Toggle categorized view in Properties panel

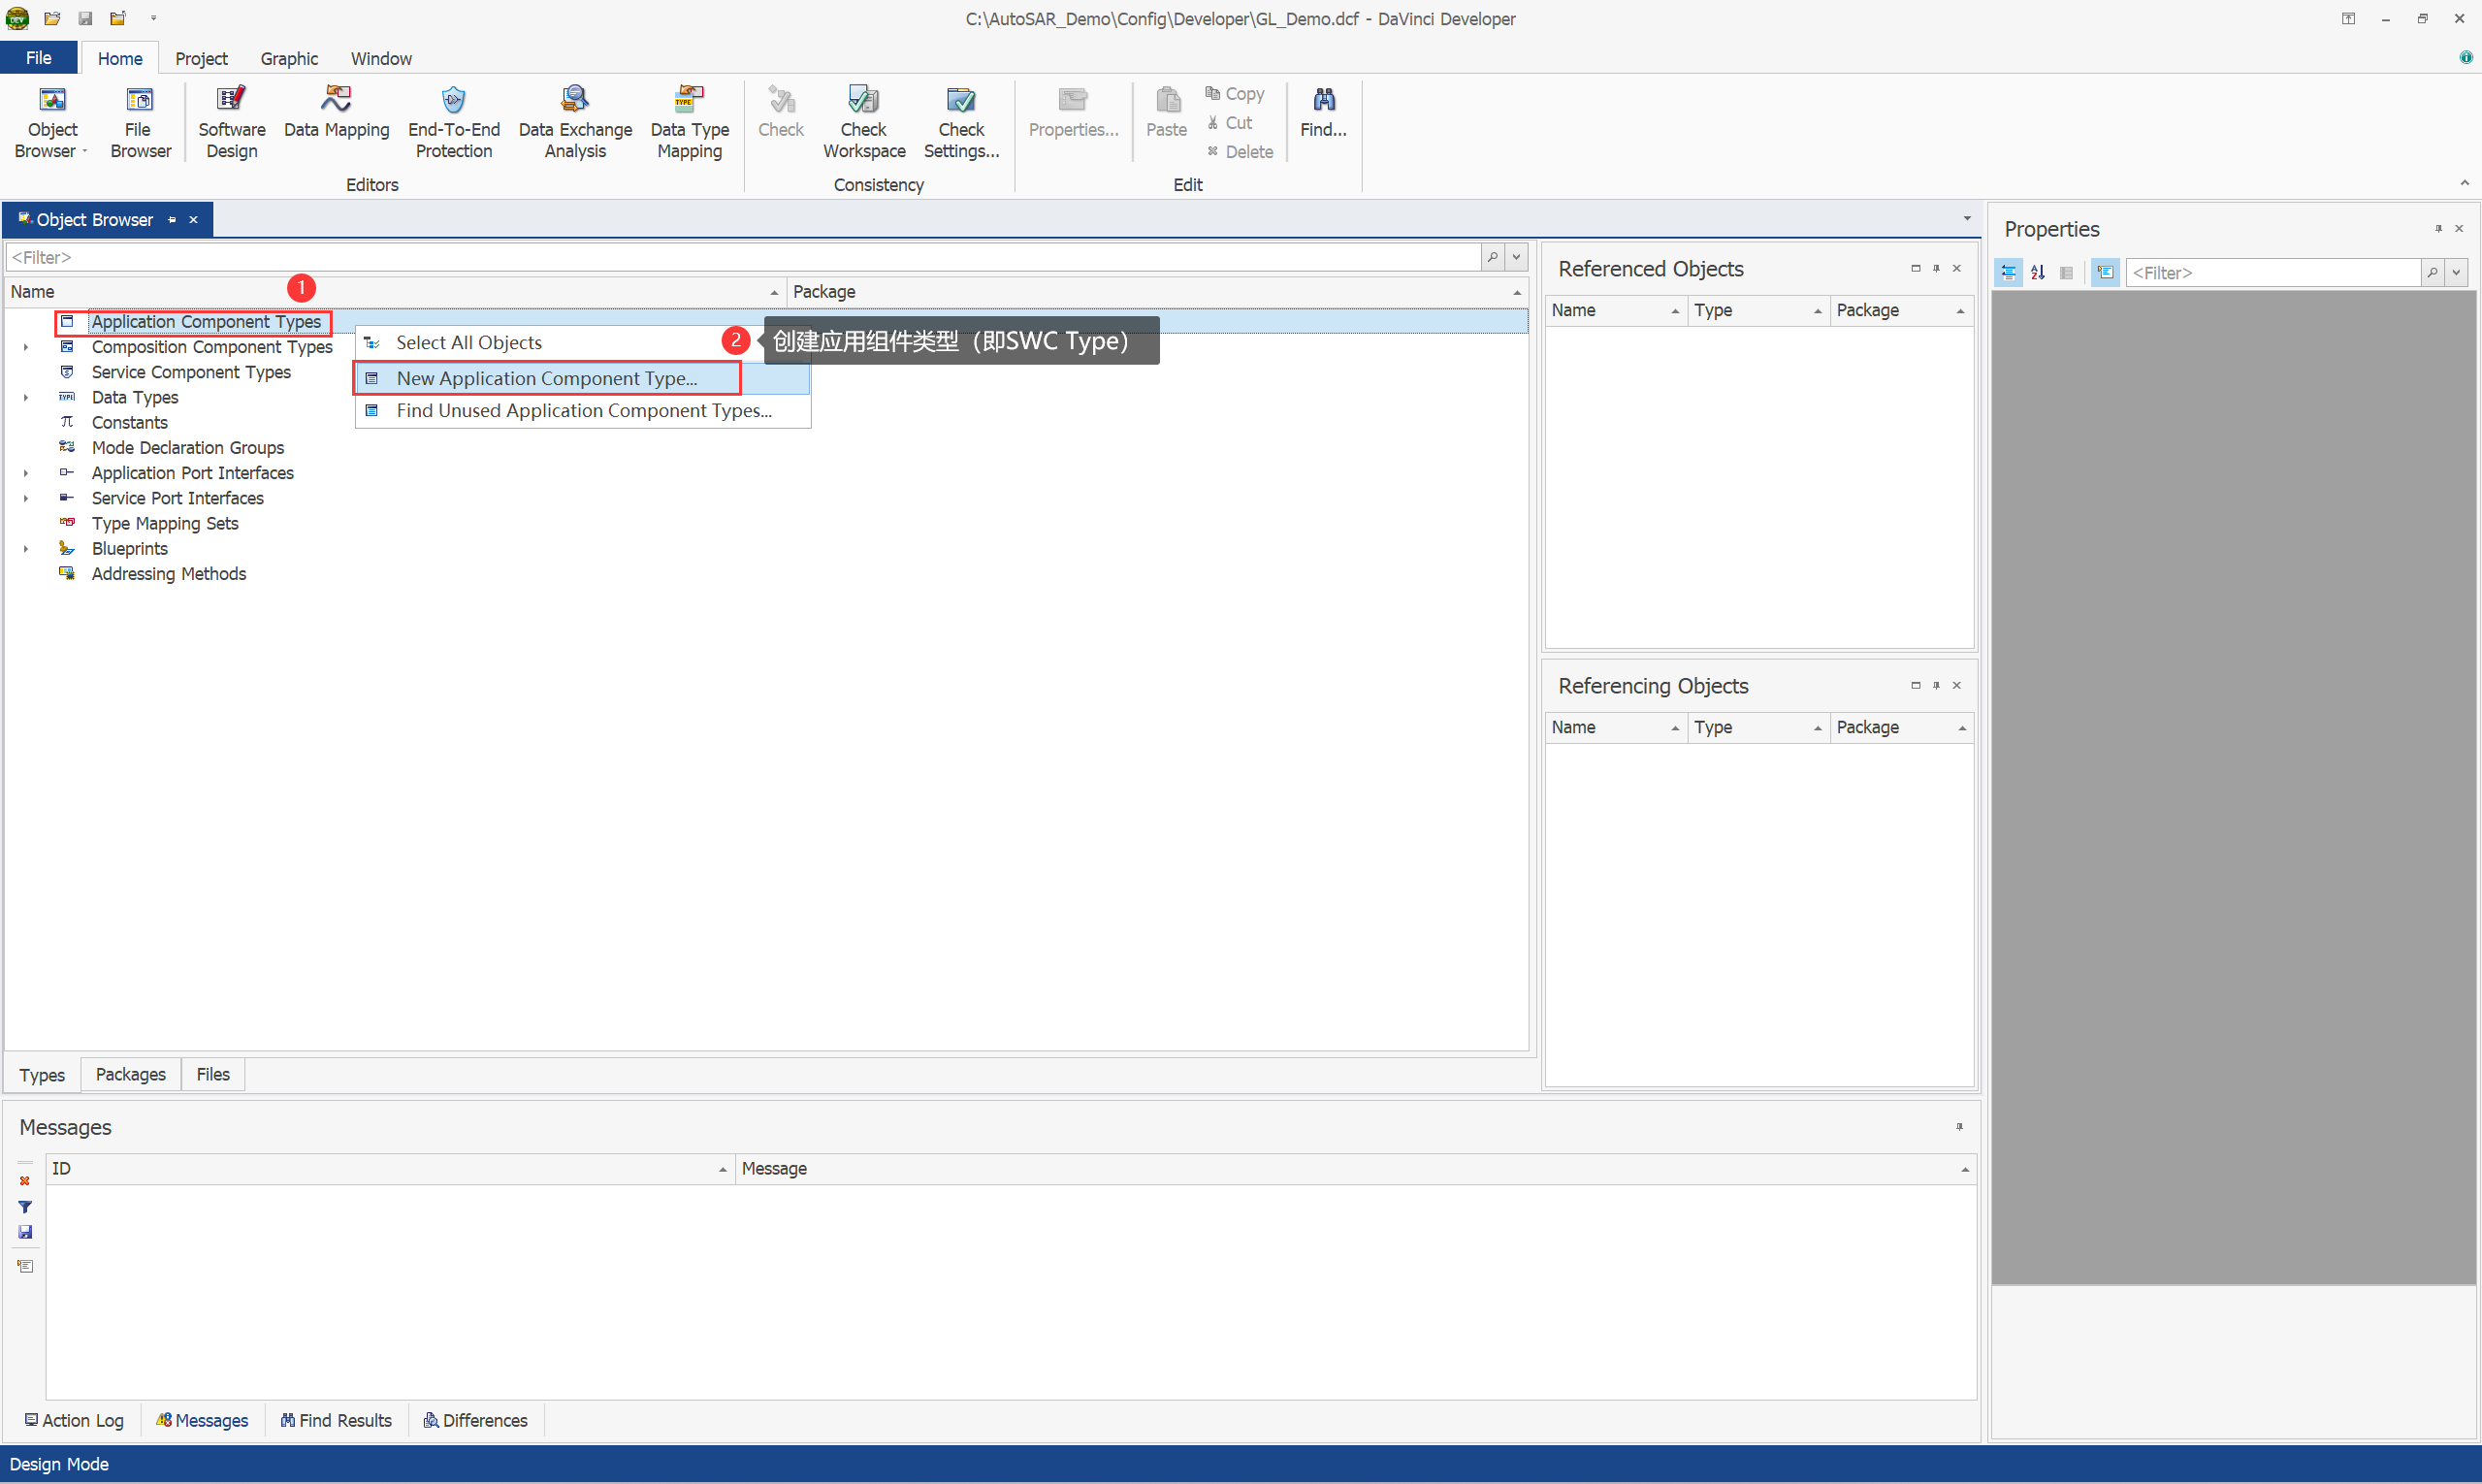(2008, 273)
